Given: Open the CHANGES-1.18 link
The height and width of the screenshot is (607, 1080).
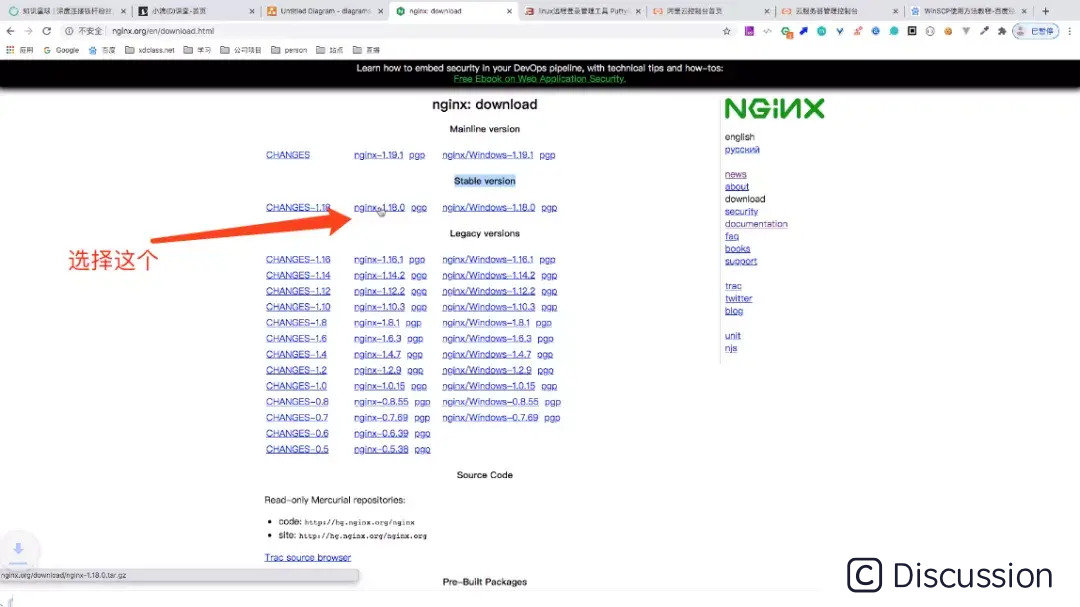Looking at the screenshot, I should (298, 207).
